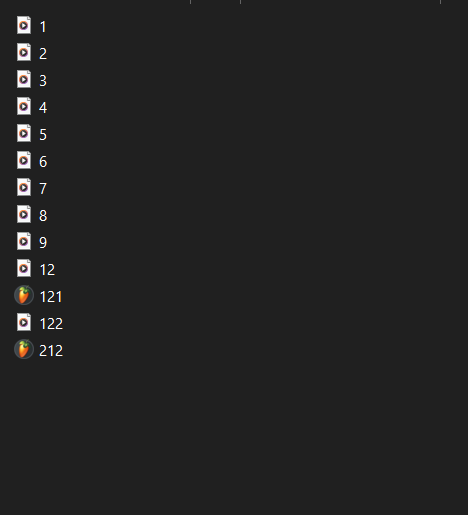This screenshot has width=468, height=515.
Task: Select the file name 1
Action: pos(43,27)
